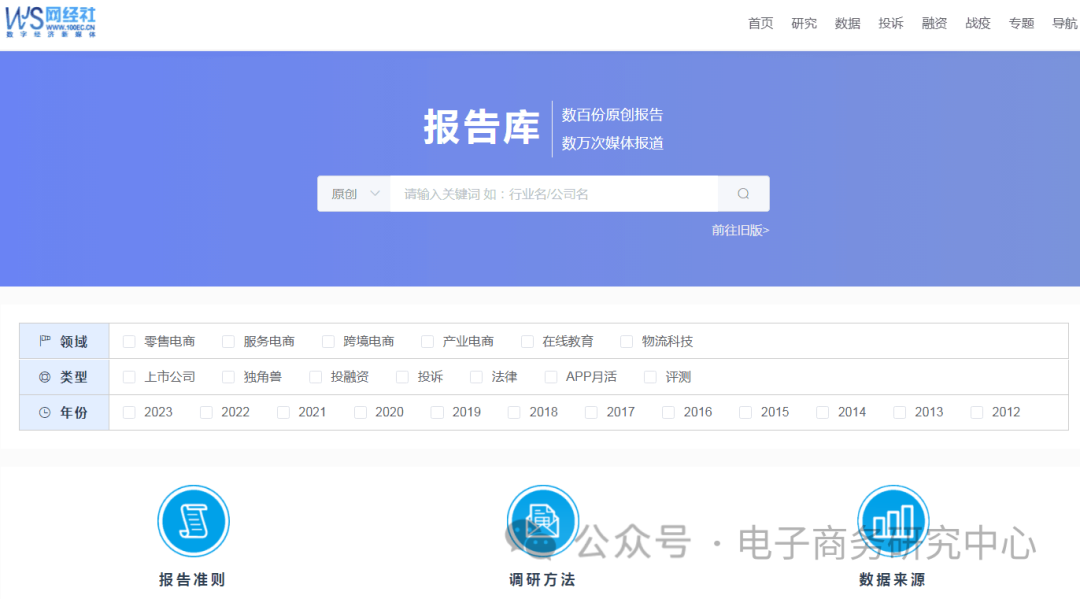Enable the 跨境电商 filter checkbox

328,340
